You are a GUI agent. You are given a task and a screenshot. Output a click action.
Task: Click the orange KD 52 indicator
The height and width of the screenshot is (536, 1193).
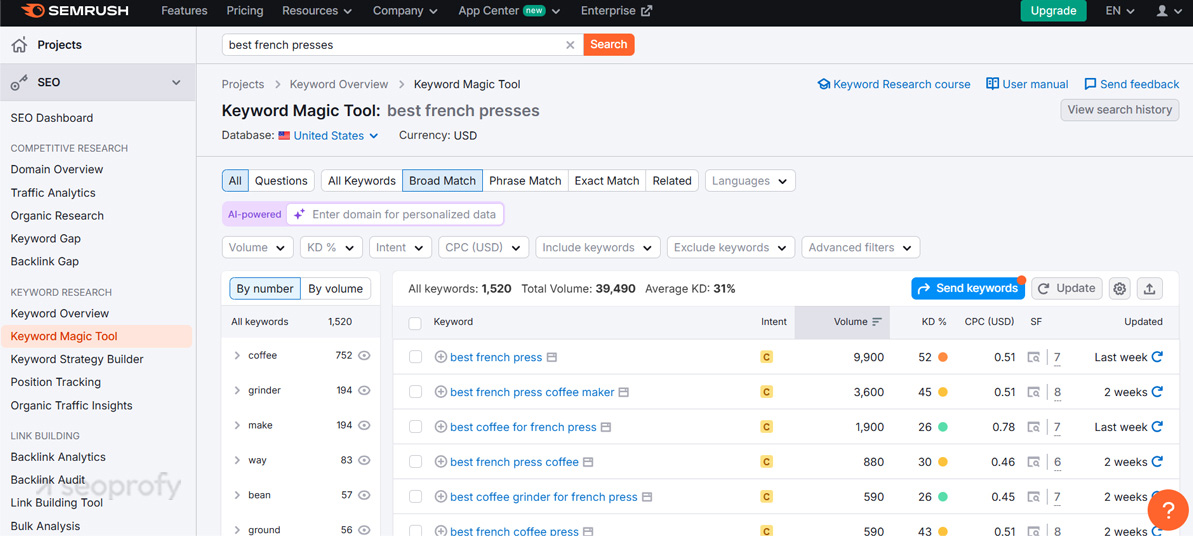point(943,357)
